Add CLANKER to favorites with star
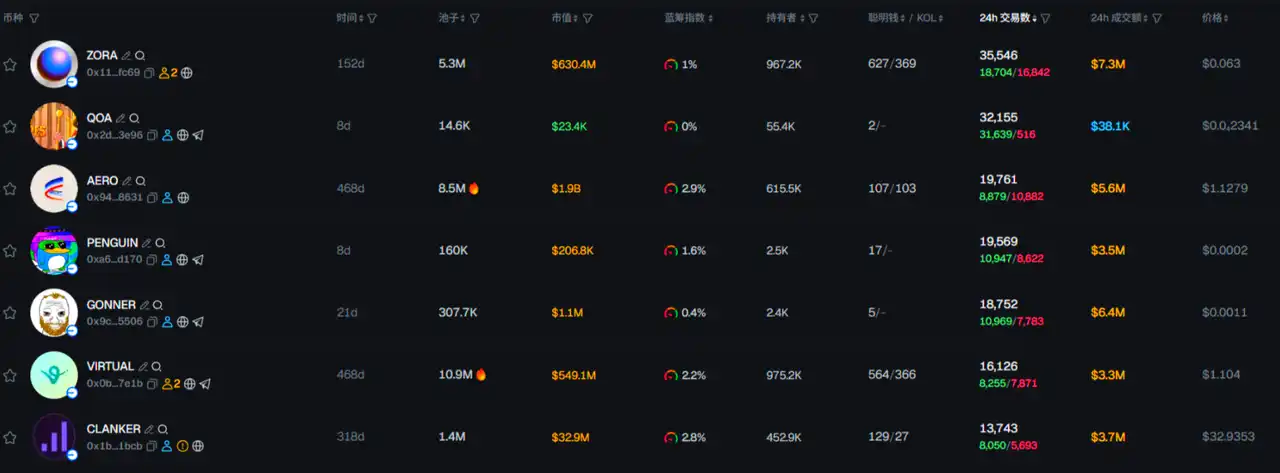The height and width of the screenshot is (473, 1280). click(10, 437)
